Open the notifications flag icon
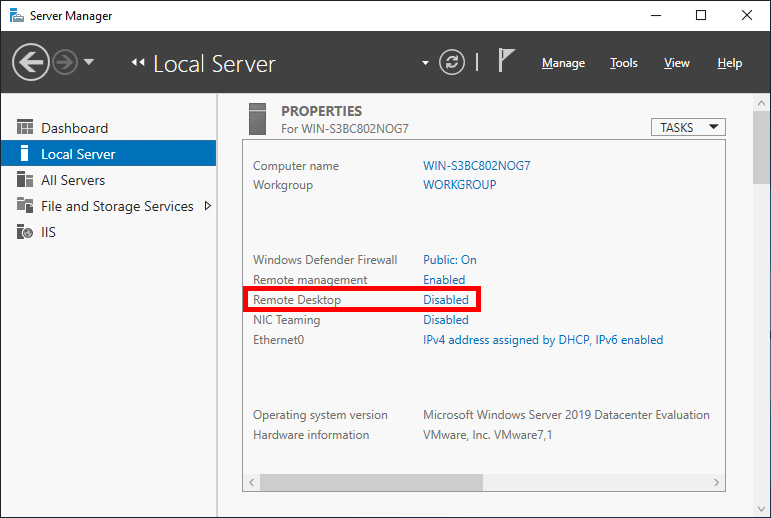The height and width of the screenshot is (518, 771). pyautogui.click(x=507, y=62)
